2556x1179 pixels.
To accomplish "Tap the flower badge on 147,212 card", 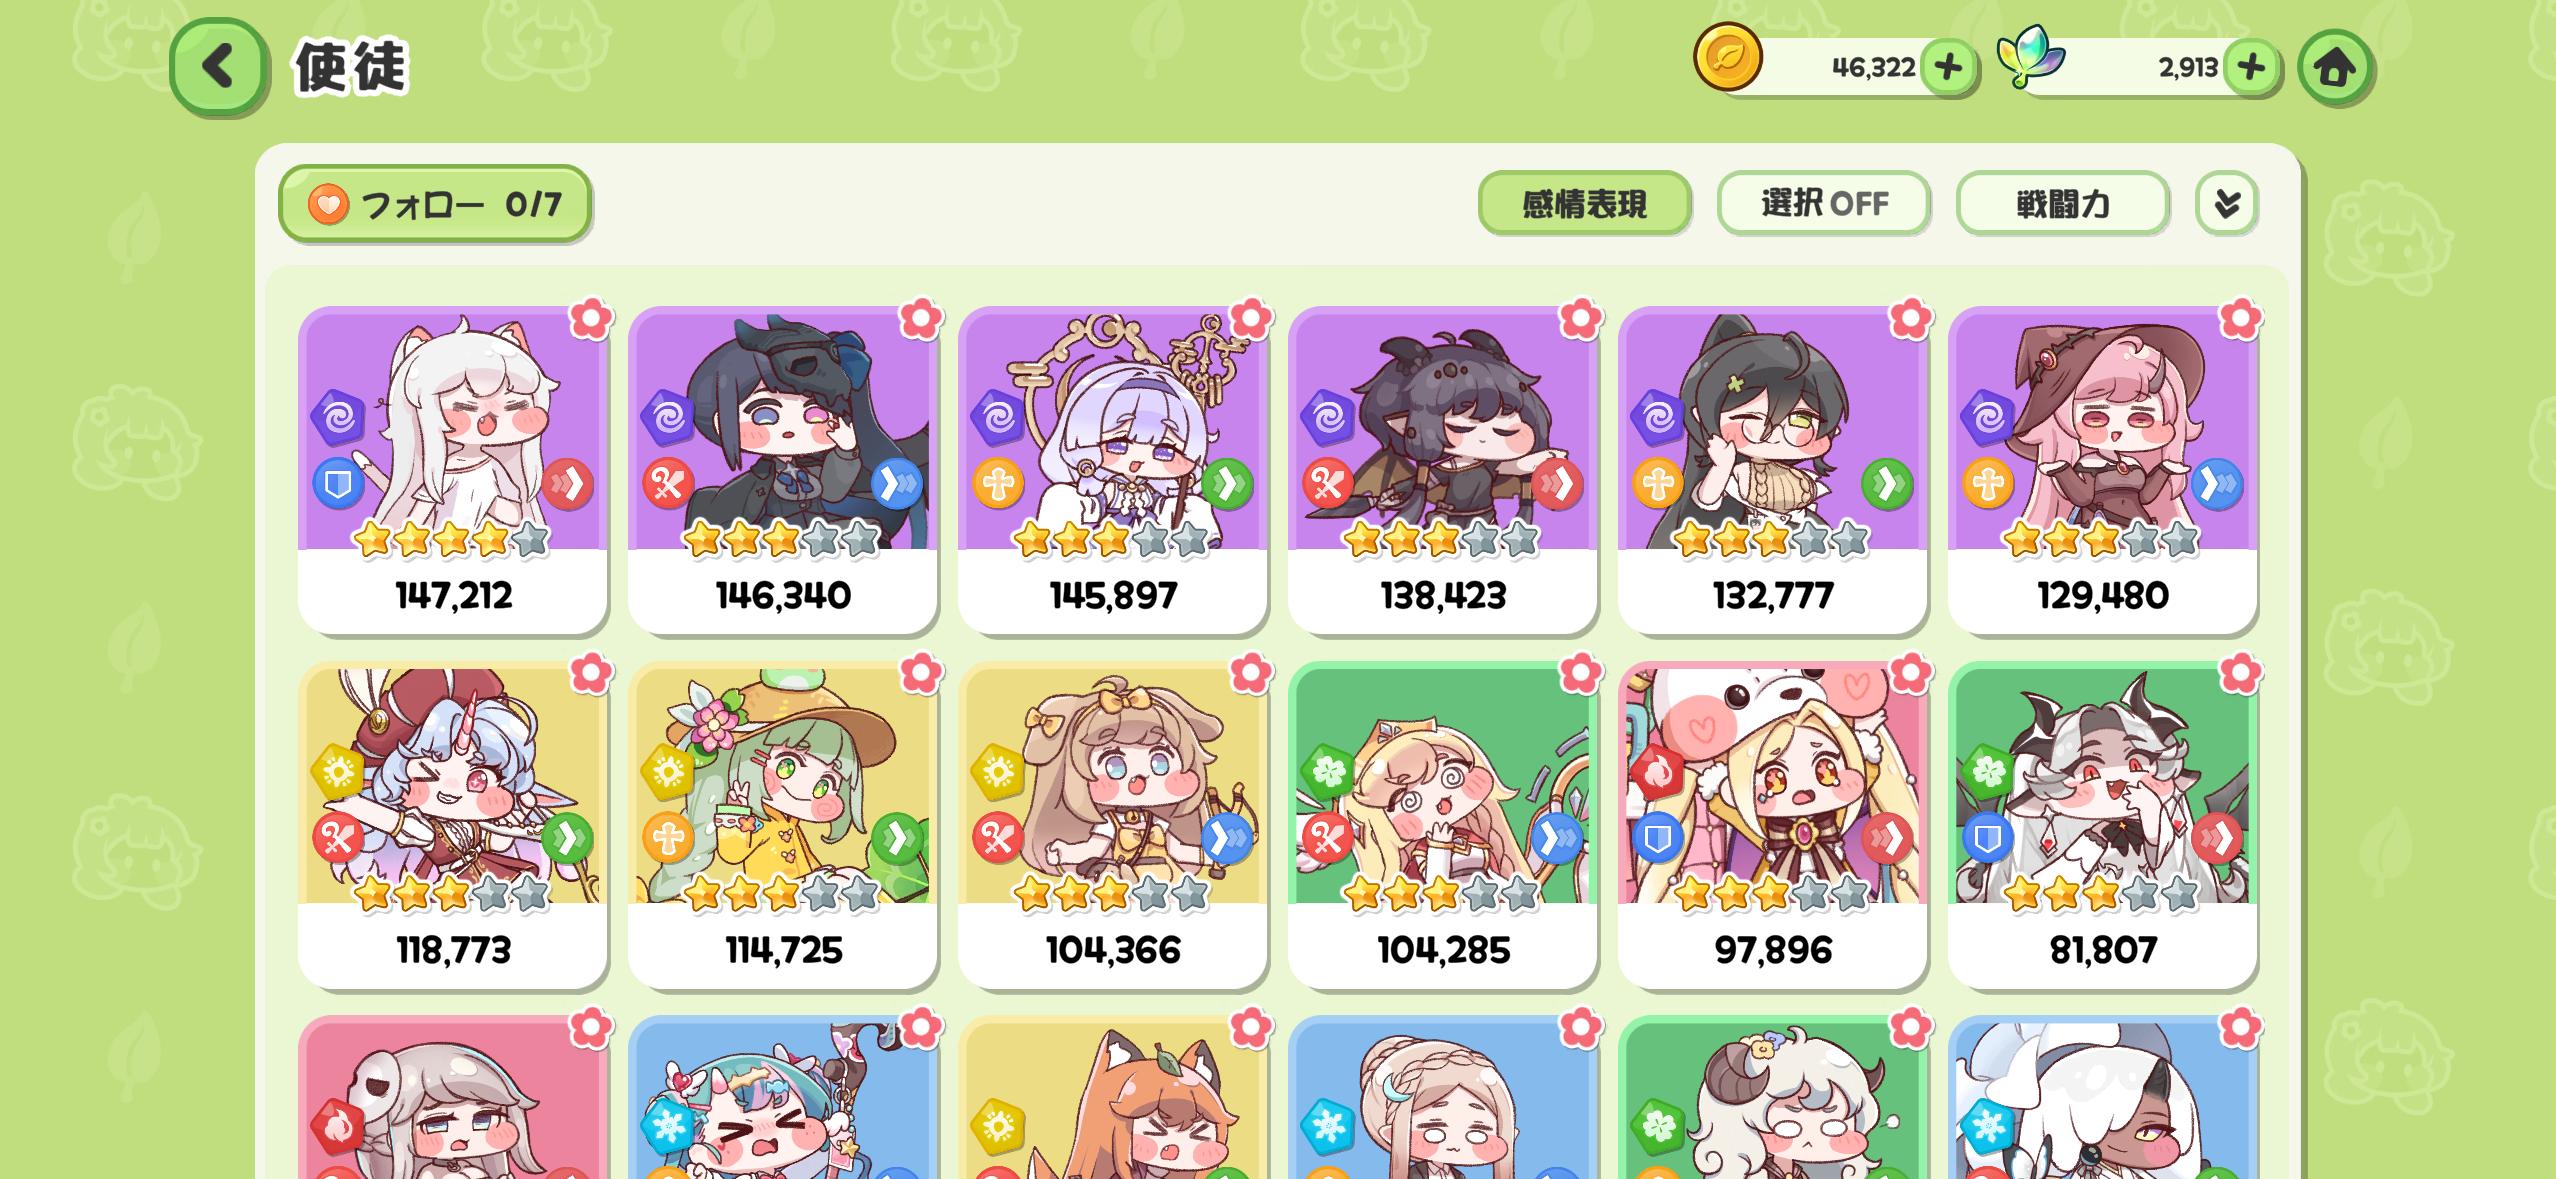I will pyautogui.click(x=591, y=319).
